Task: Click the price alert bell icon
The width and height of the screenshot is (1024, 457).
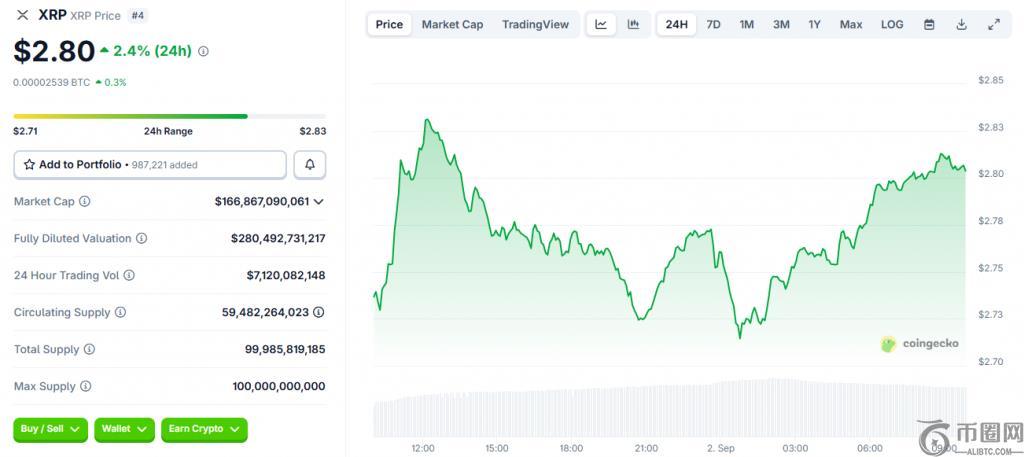Action: pyautogui.click(x=310, y=164)
